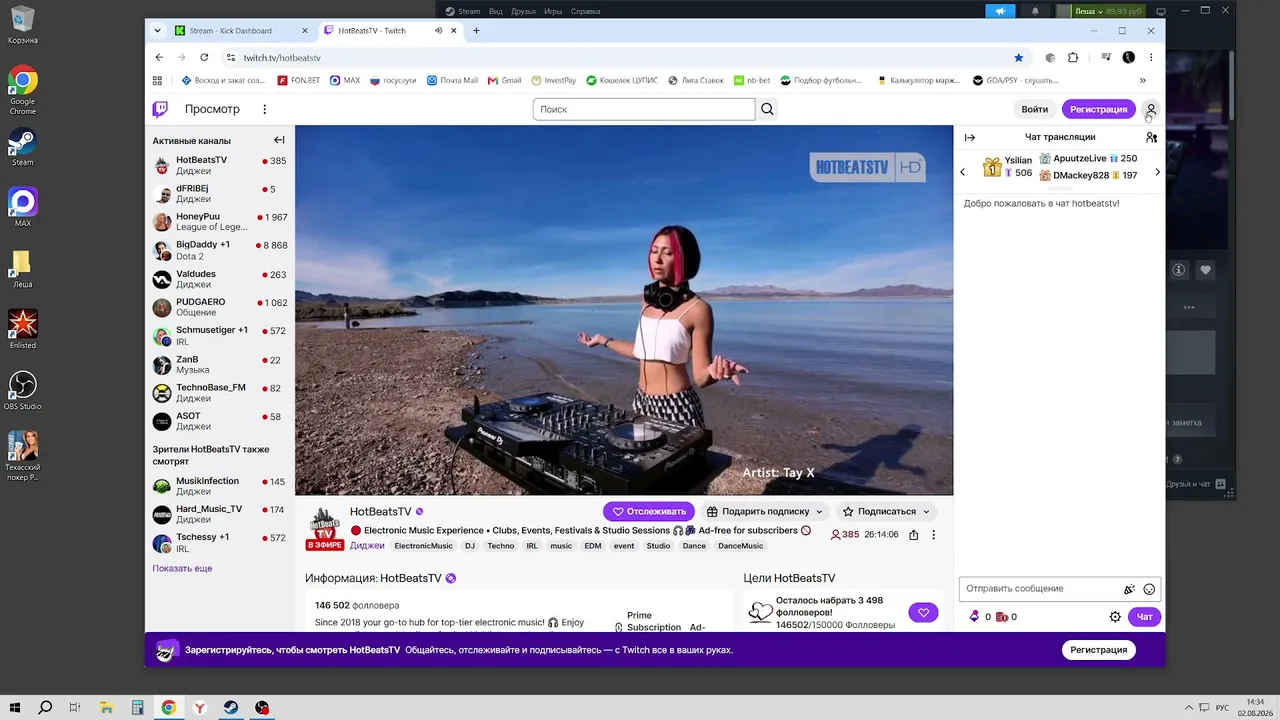Open Игры menu in Steam window
This screenshot has width=1280, height=720.
pyautogui.click(x=553, y=11)
